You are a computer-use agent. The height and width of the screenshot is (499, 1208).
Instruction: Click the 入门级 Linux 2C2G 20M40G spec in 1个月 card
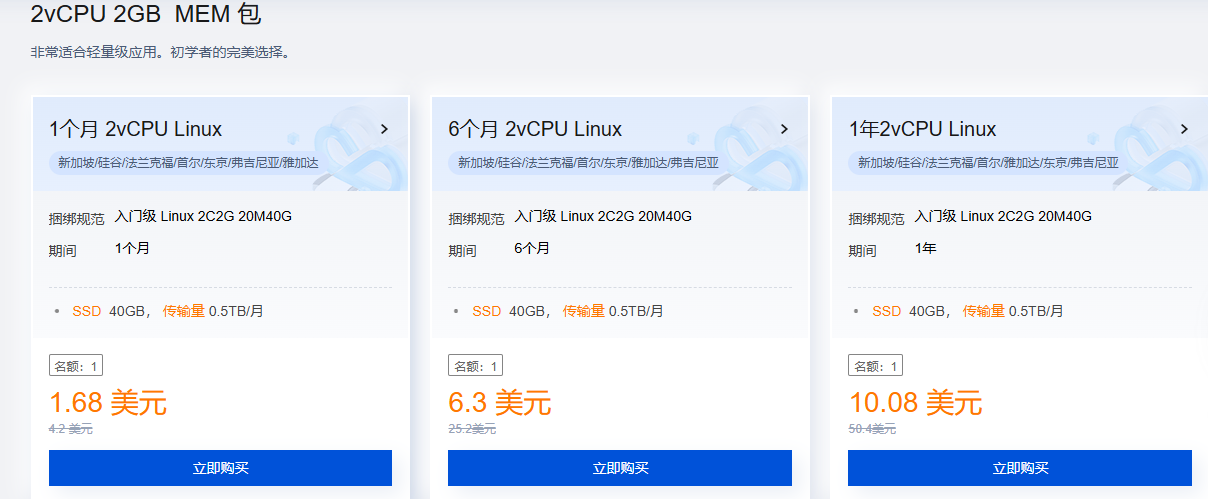(203, 216)
